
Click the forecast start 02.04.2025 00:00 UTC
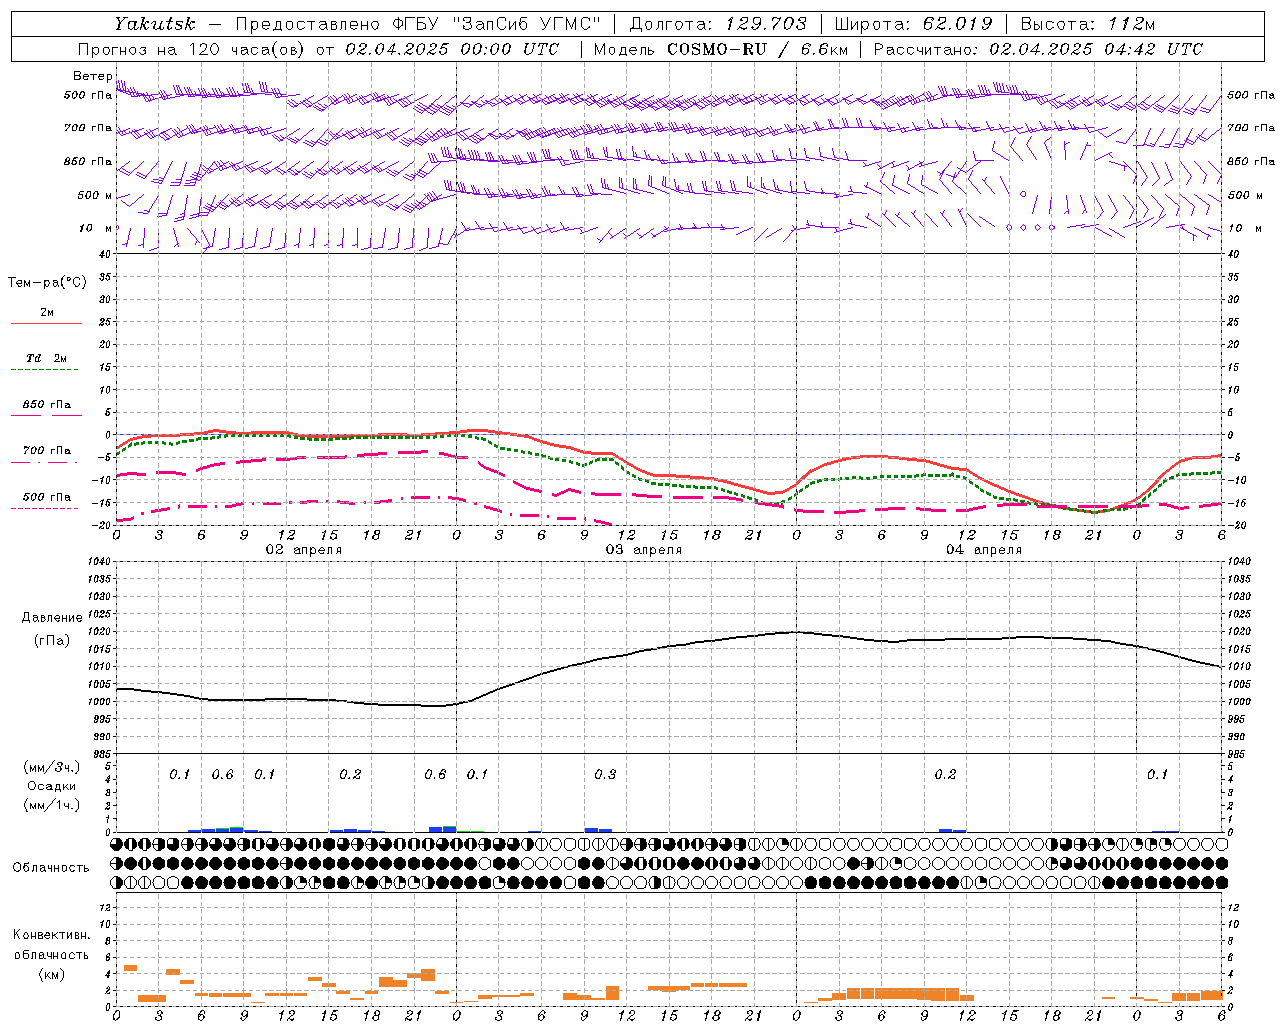click(x=452, y=49)
